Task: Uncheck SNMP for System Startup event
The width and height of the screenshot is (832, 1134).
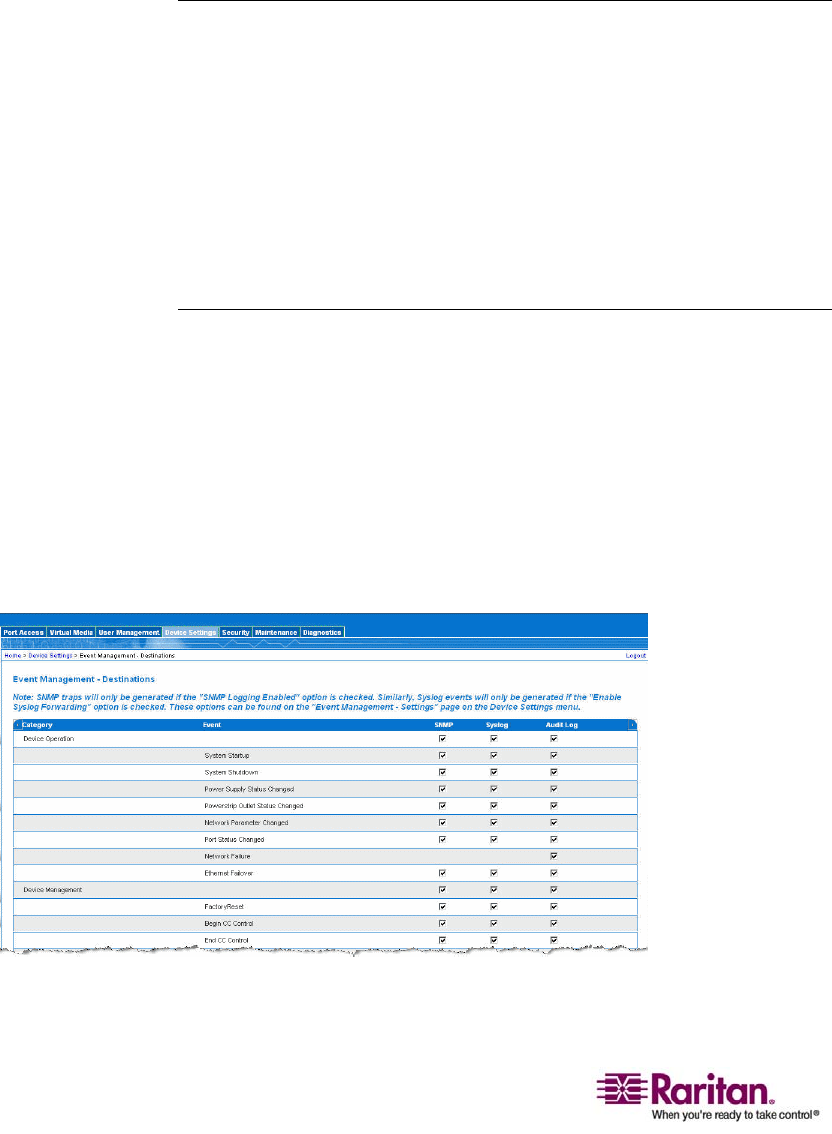Action: click(442, 755)
